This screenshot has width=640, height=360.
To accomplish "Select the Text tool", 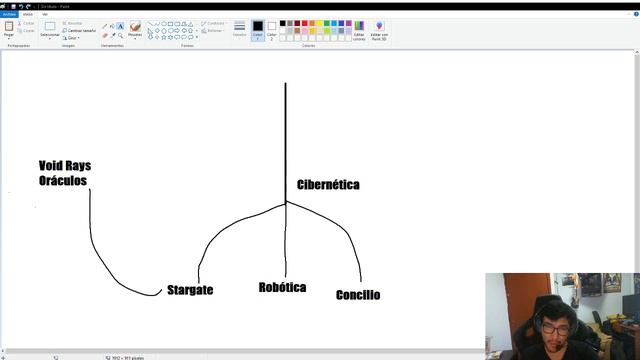I will coord(120,26).
